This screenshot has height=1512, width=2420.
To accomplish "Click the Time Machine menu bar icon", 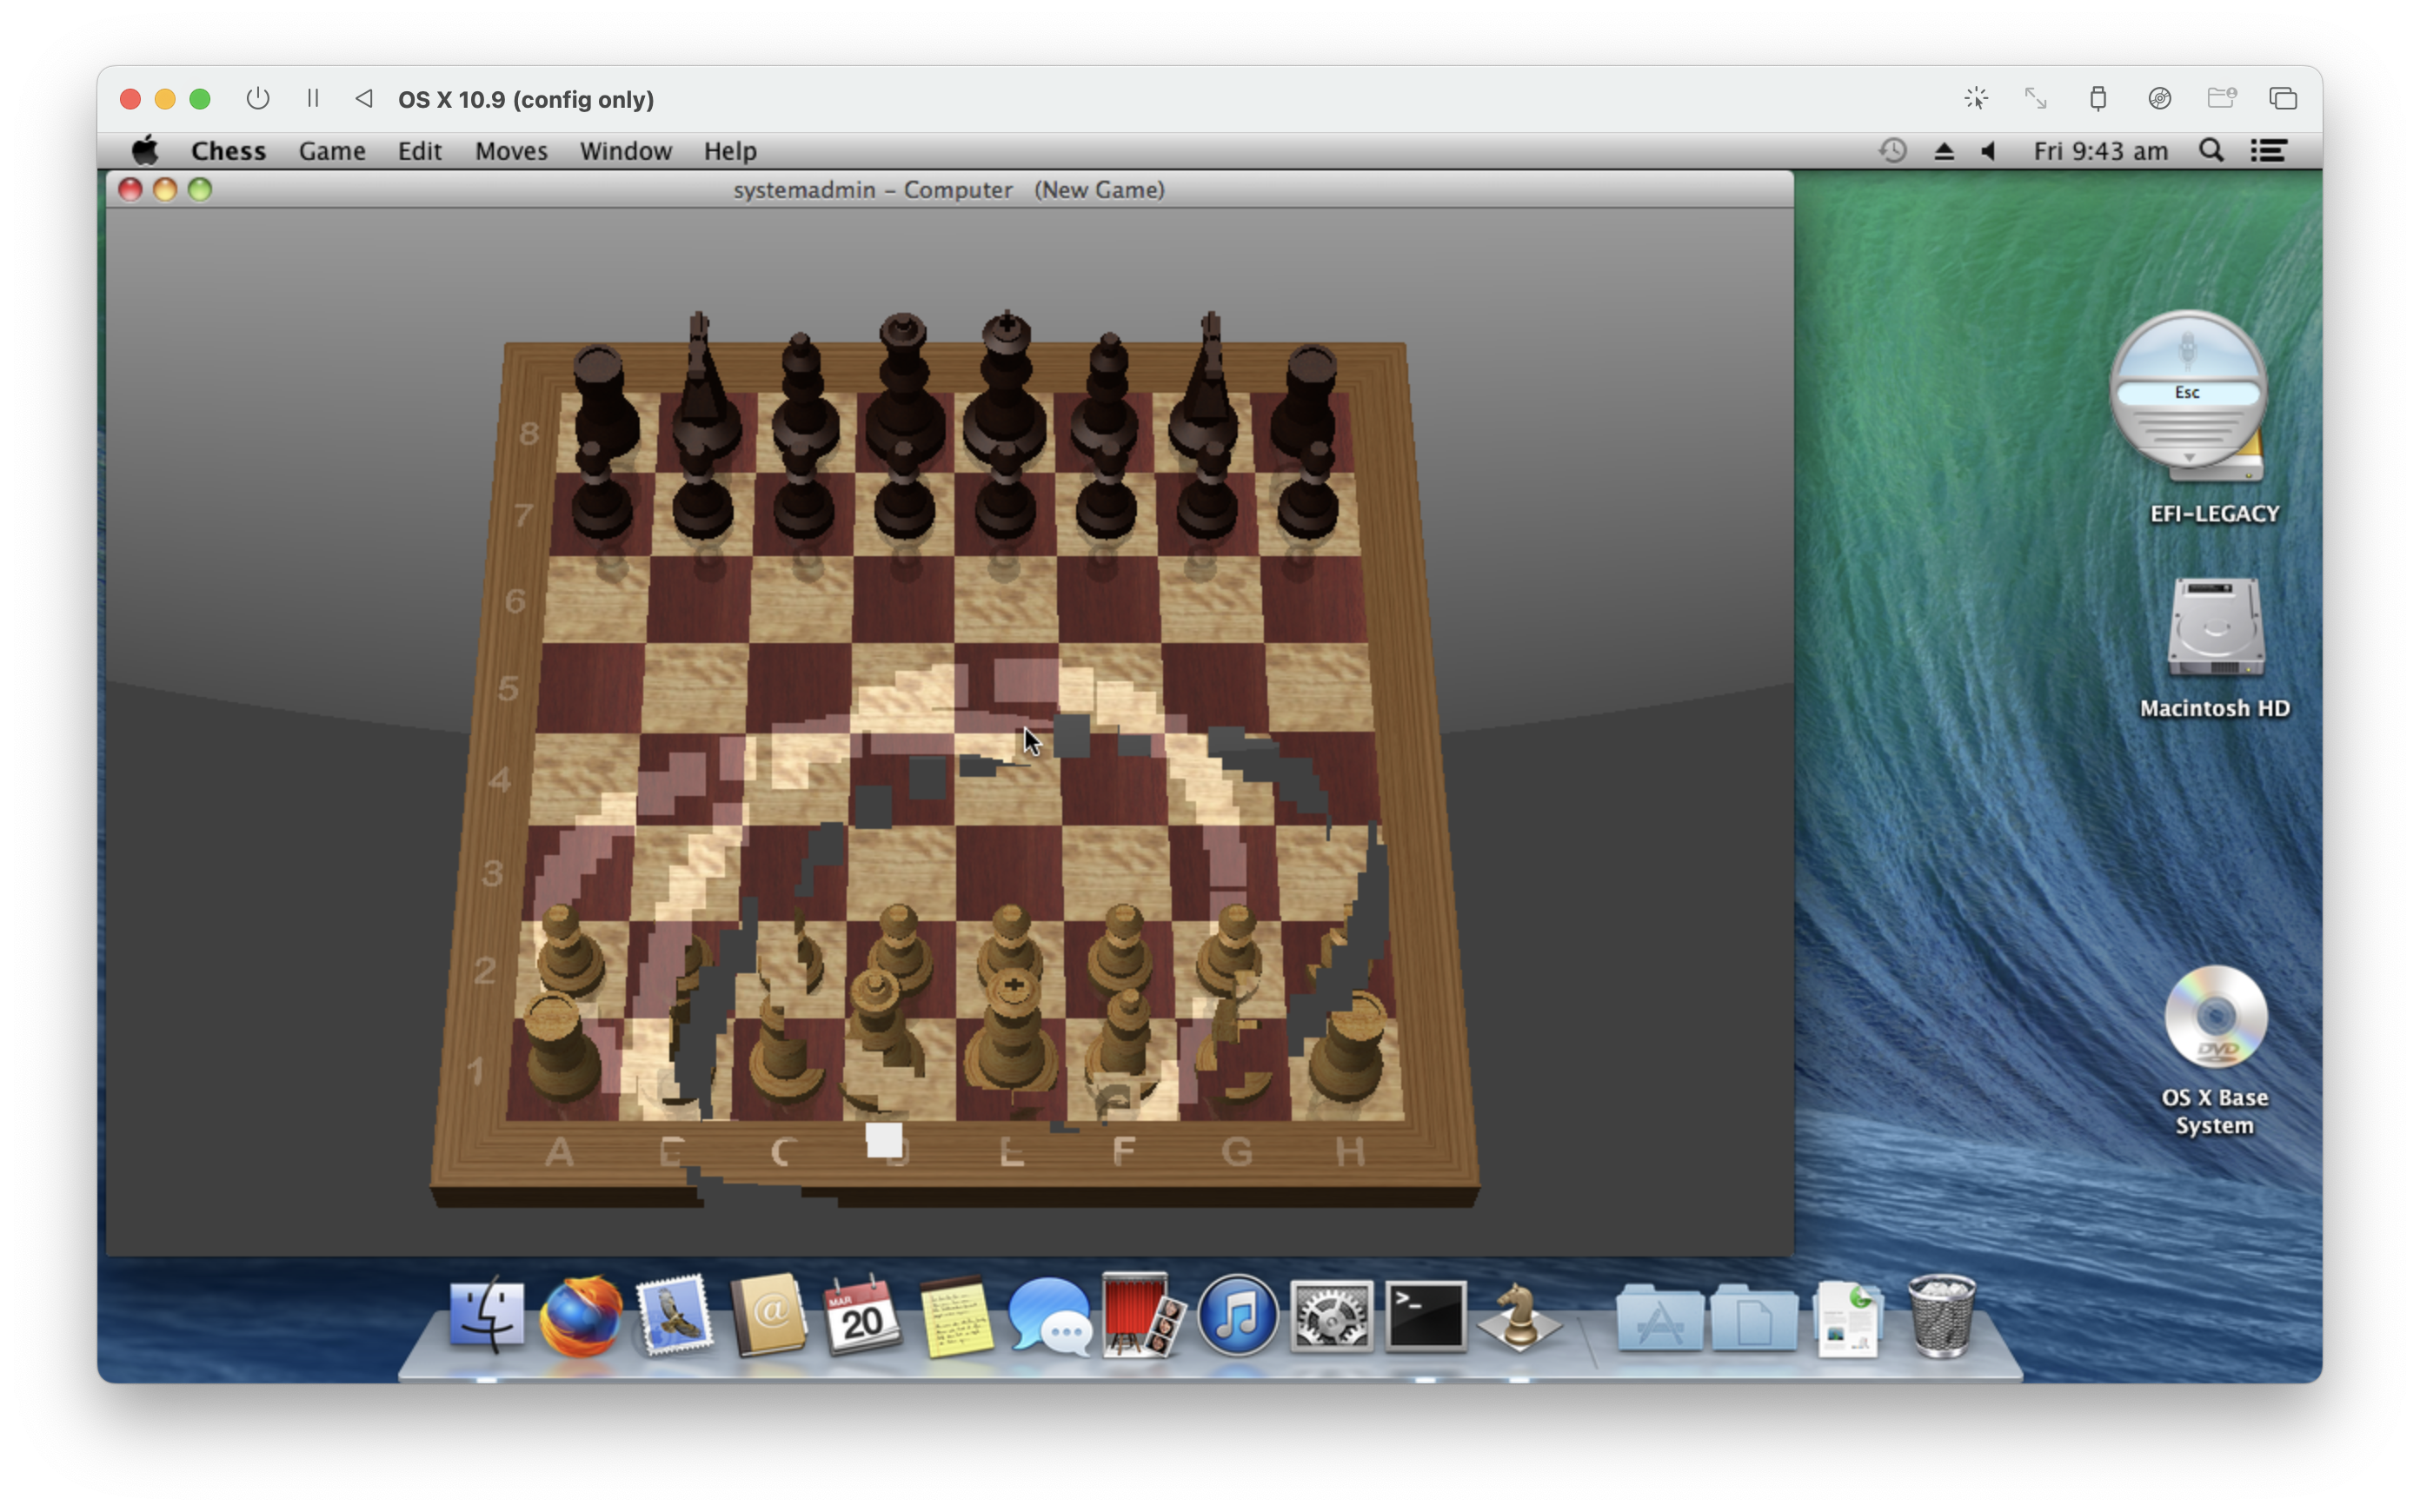I will (x=1892, y=151).
